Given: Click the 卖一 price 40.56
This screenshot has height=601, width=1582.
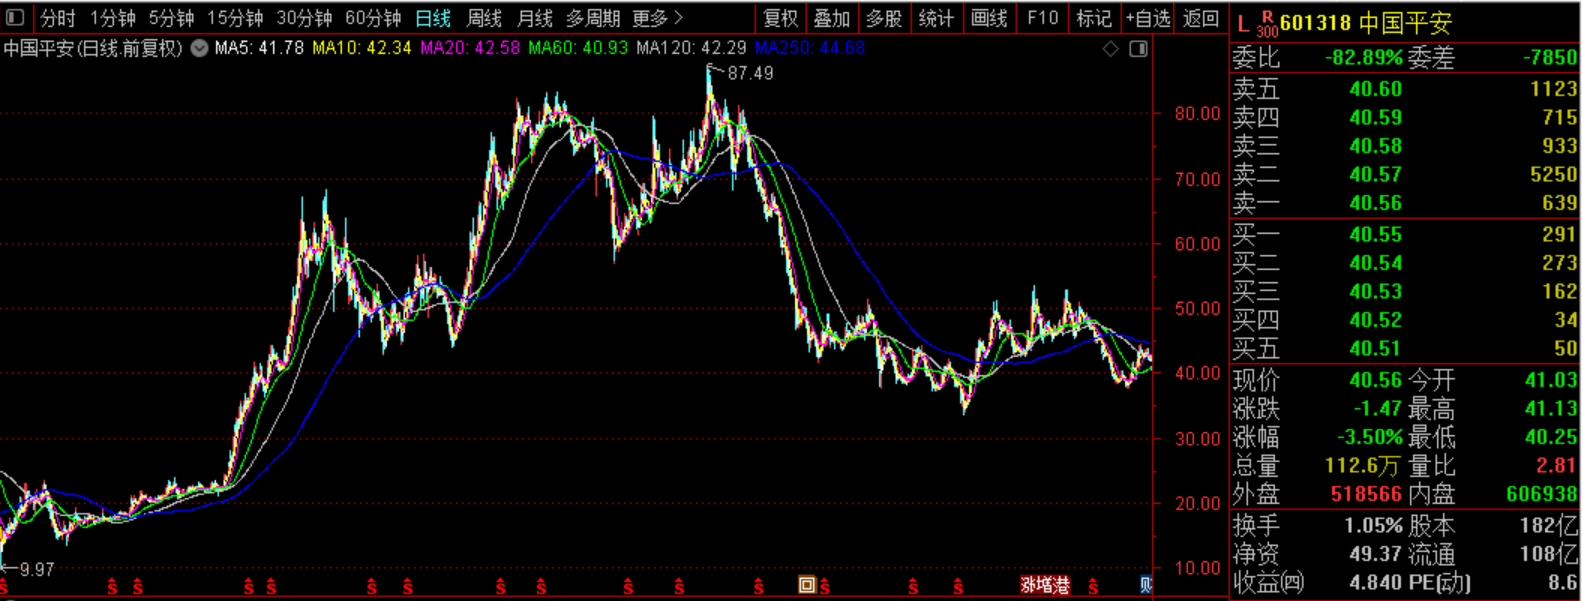Looking at the screenshot, I should tap(1375, 203).
